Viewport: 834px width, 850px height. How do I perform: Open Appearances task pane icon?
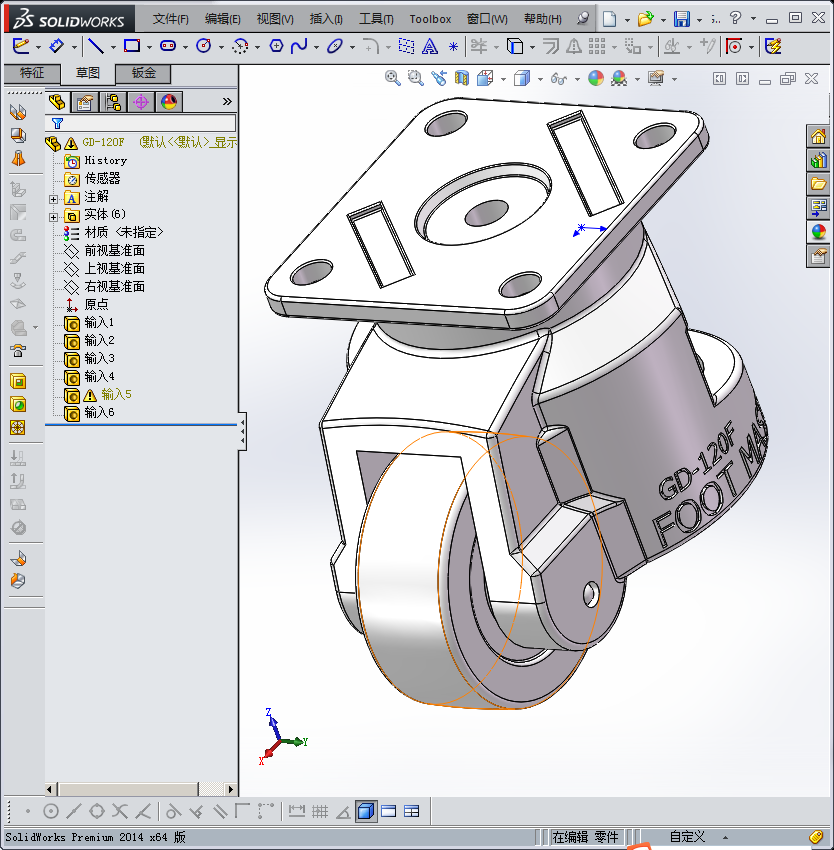pos(818,232)
